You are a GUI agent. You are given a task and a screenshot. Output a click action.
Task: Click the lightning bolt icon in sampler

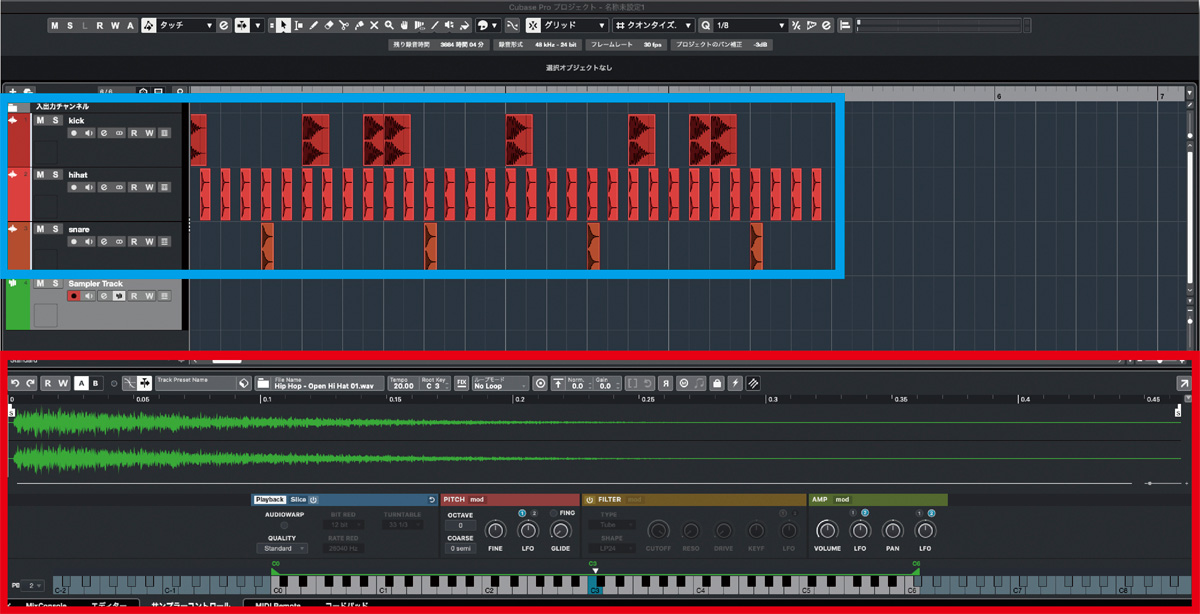click(735, 383)
